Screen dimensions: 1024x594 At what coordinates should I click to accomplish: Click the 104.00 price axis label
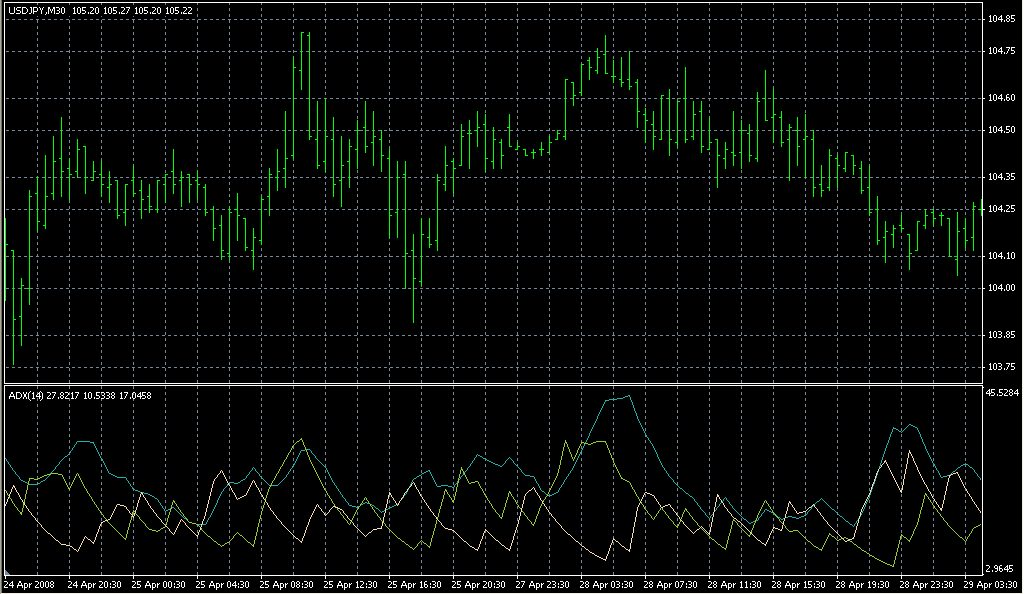click(x=1001, y=287)
